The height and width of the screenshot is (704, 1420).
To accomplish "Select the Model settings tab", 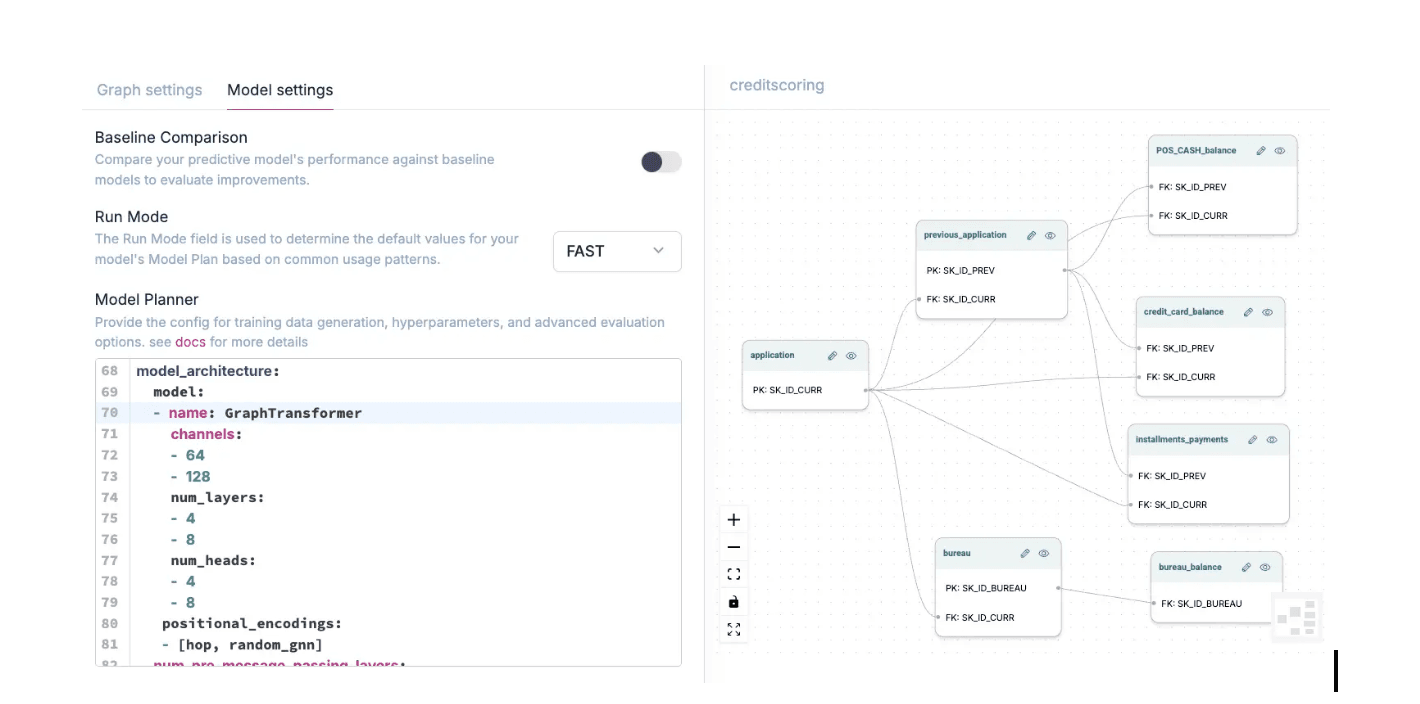I will coord(280,90).
